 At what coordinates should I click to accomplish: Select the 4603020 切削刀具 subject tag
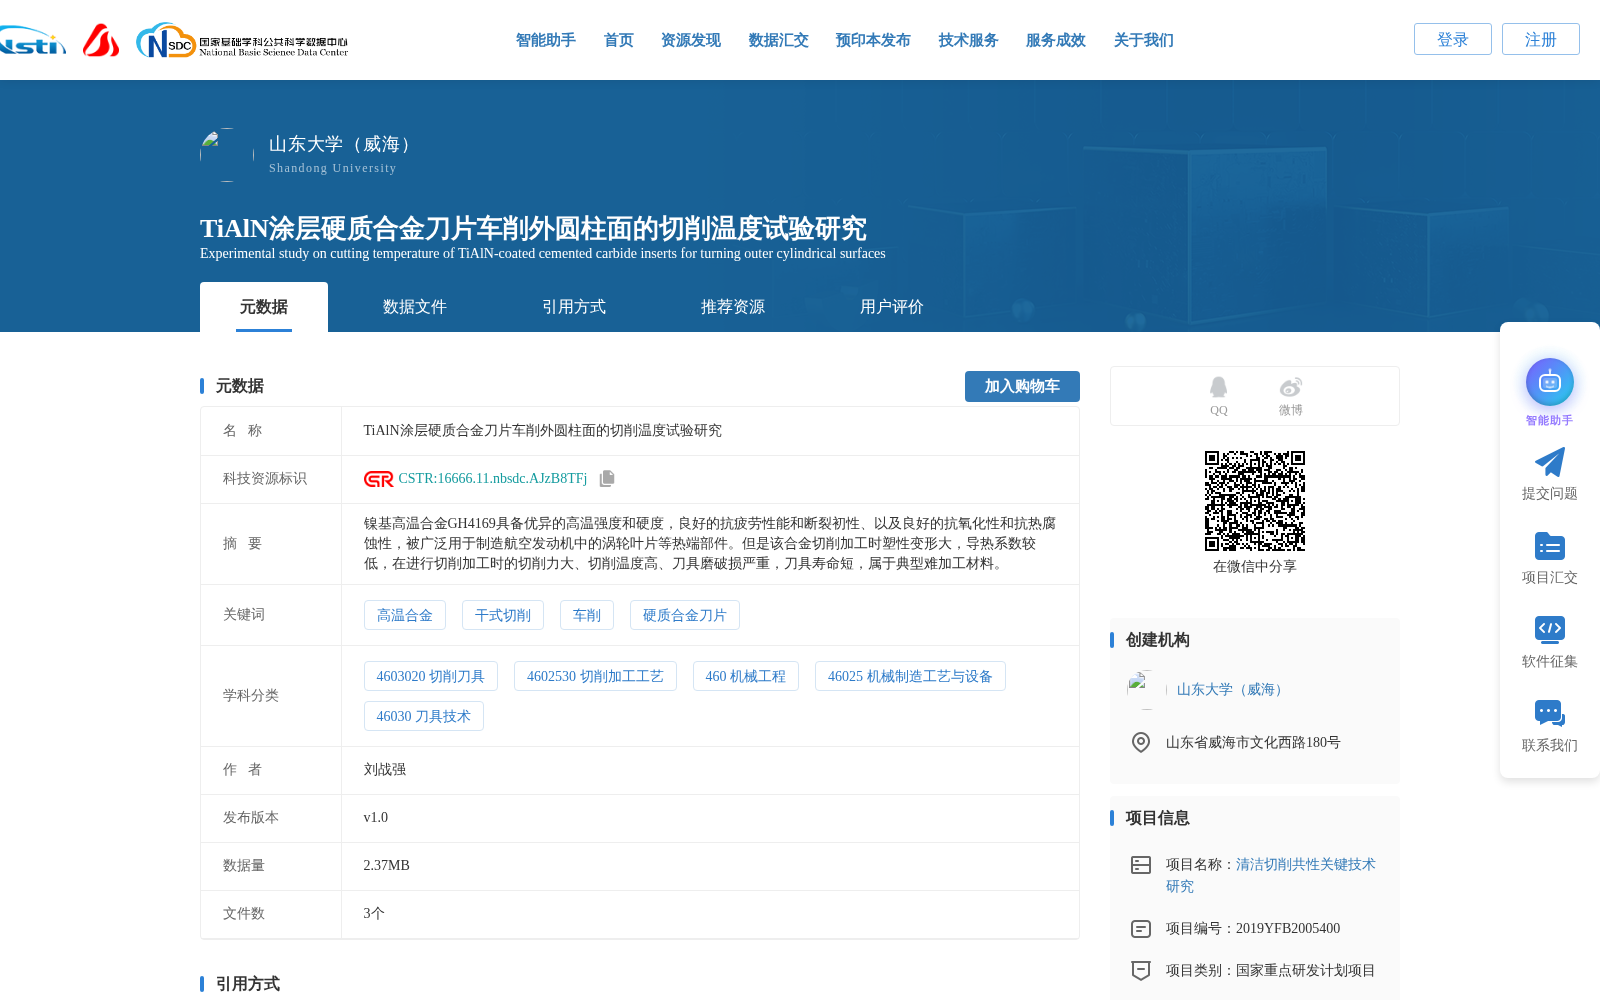431,676
